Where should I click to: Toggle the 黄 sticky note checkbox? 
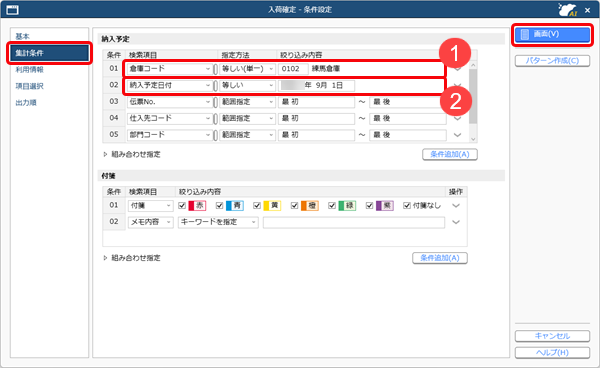click(x=257, y=206)
